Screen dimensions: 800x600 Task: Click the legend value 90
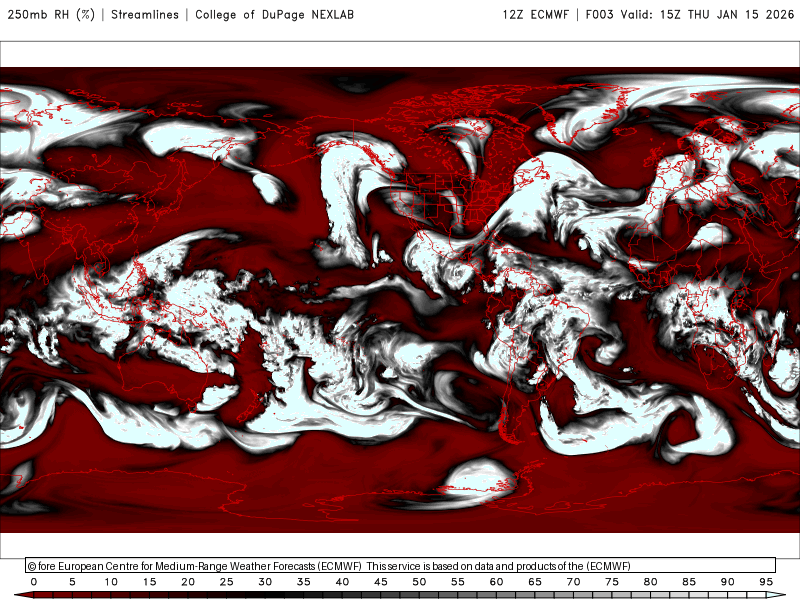click(728, 582)
